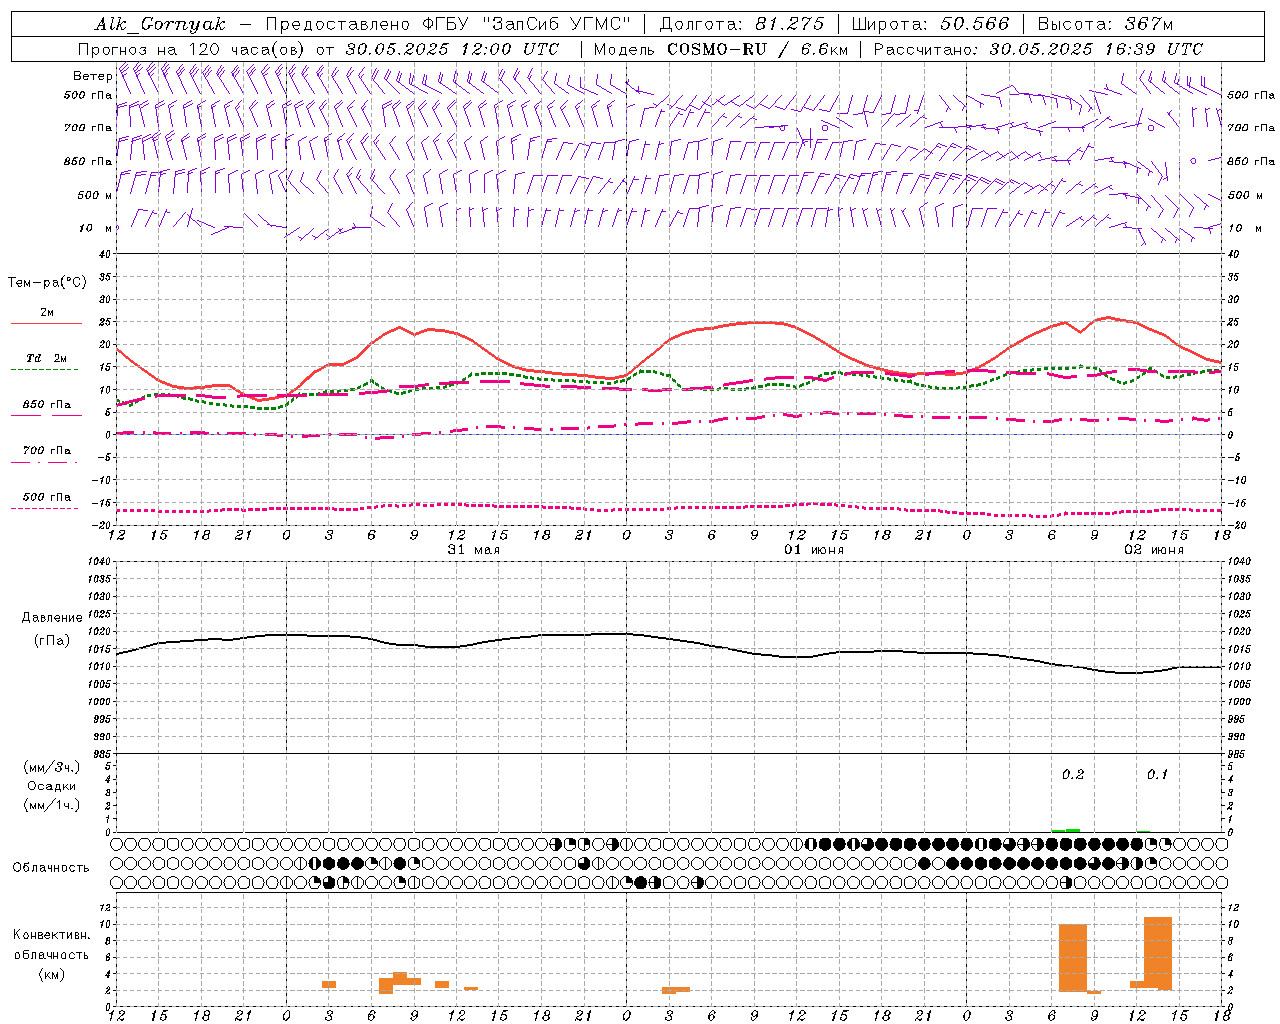
Task: Select the Прогноз на 120 часа(ов) text
Action: pos(192,49)
